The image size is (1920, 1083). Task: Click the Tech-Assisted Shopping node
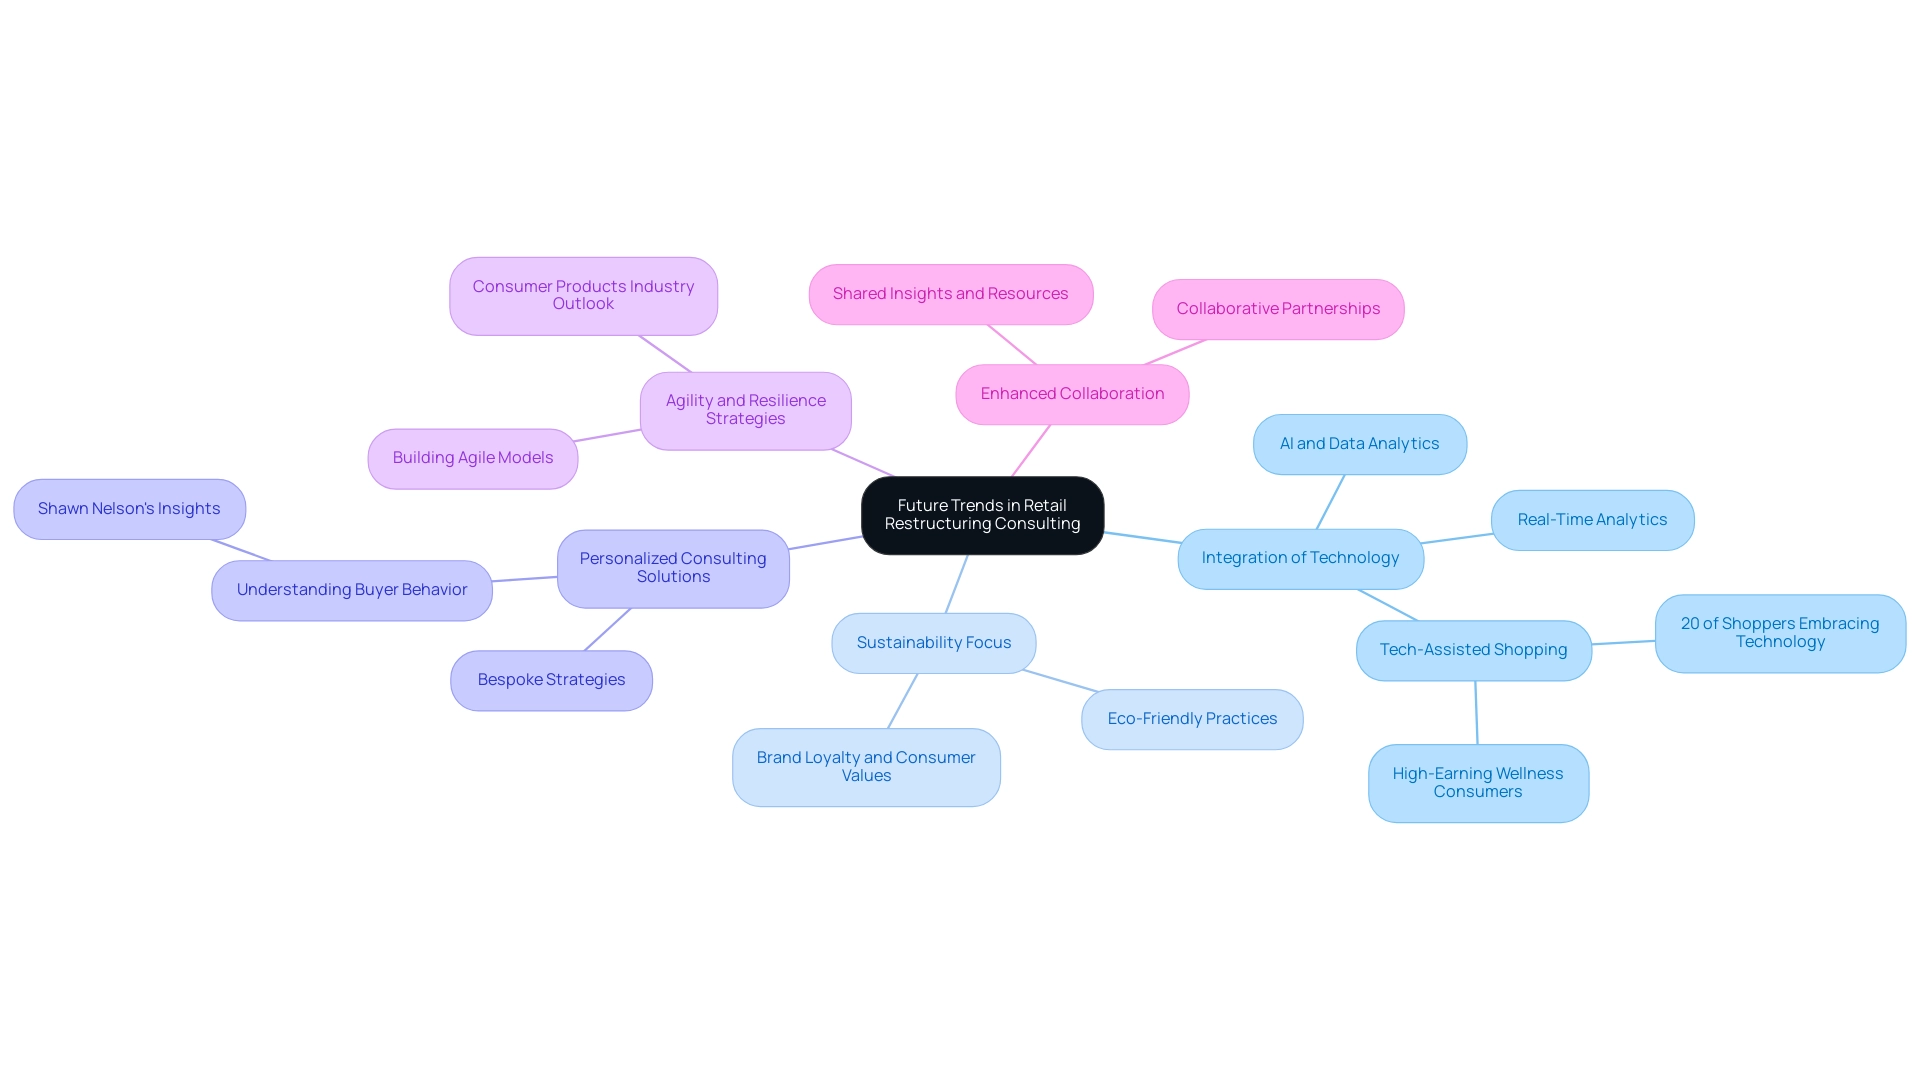pyautogui.click(x=1473, y=649)
